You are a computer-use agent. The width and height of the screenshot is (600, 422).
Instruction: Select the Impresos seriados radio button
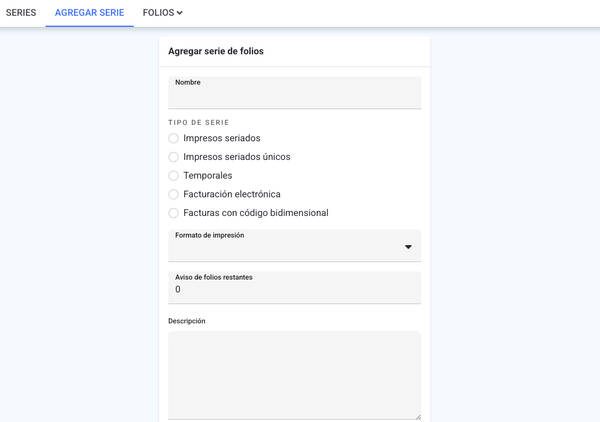[173, 138]
